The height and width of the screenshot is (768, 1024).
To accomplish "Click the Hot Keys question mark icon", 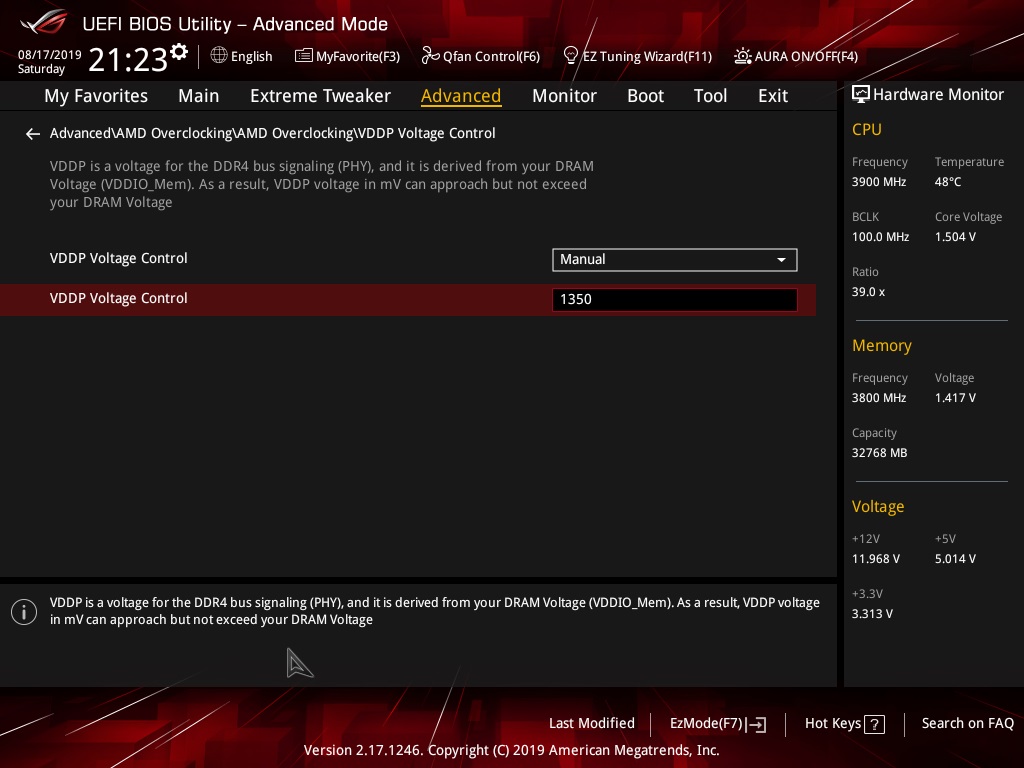I will [x=874, y=724].
